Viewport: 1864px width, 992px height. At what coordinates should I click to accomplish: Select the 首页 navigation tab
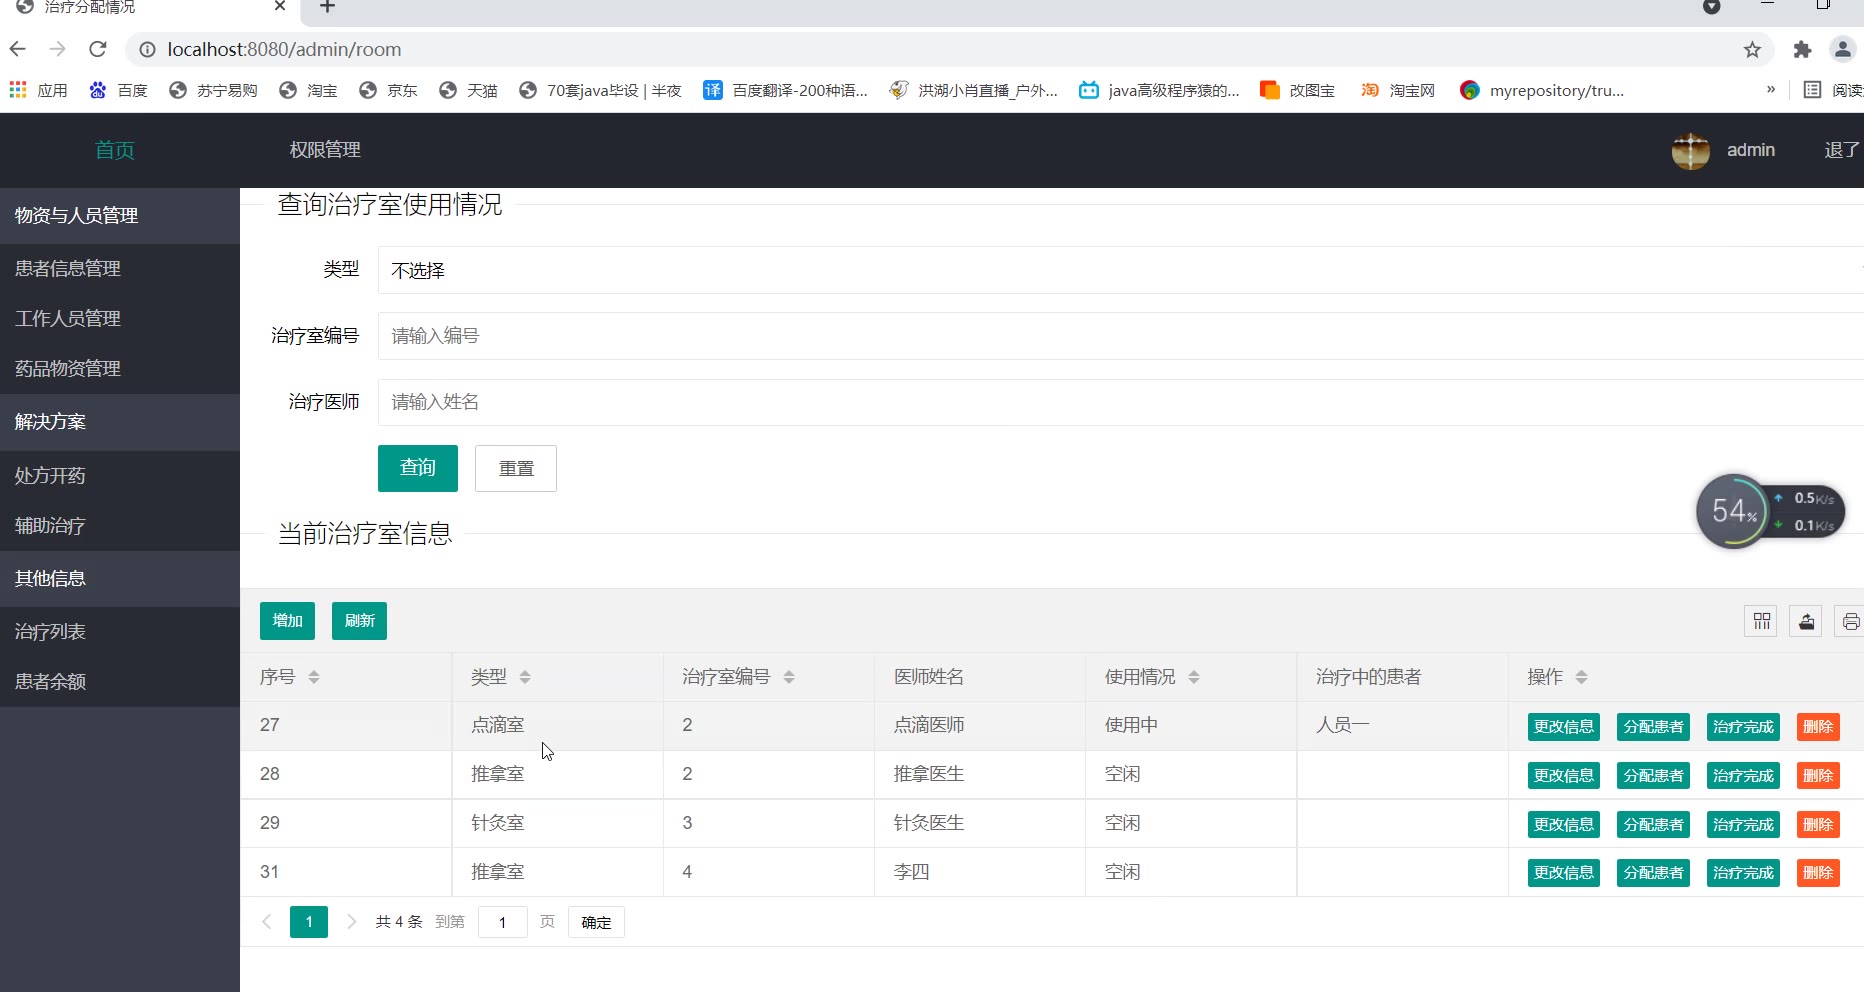tap(114, 150)
